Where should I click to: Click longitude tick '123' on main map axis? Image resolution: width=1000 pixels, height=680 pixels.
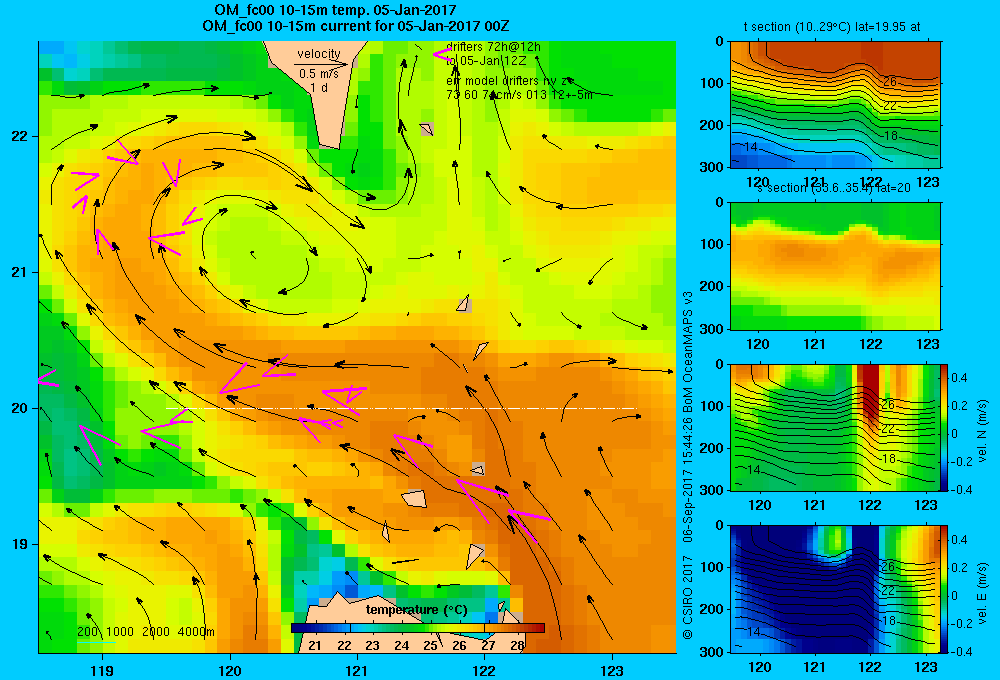click(x=612, y=670)
